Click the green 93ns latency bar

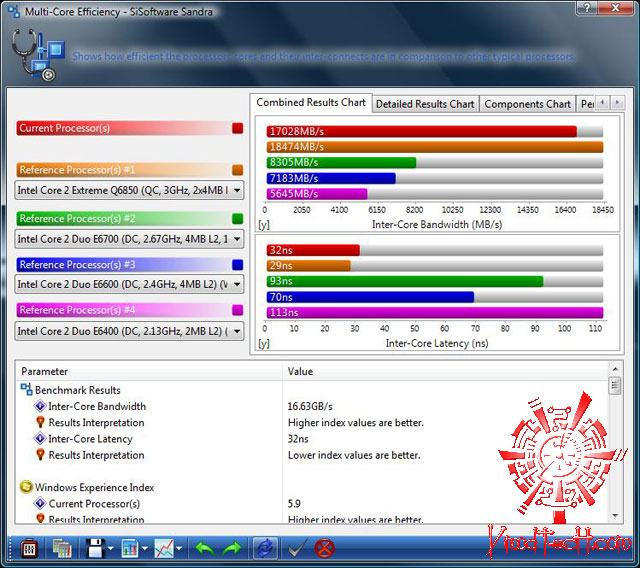coord(404,281)
